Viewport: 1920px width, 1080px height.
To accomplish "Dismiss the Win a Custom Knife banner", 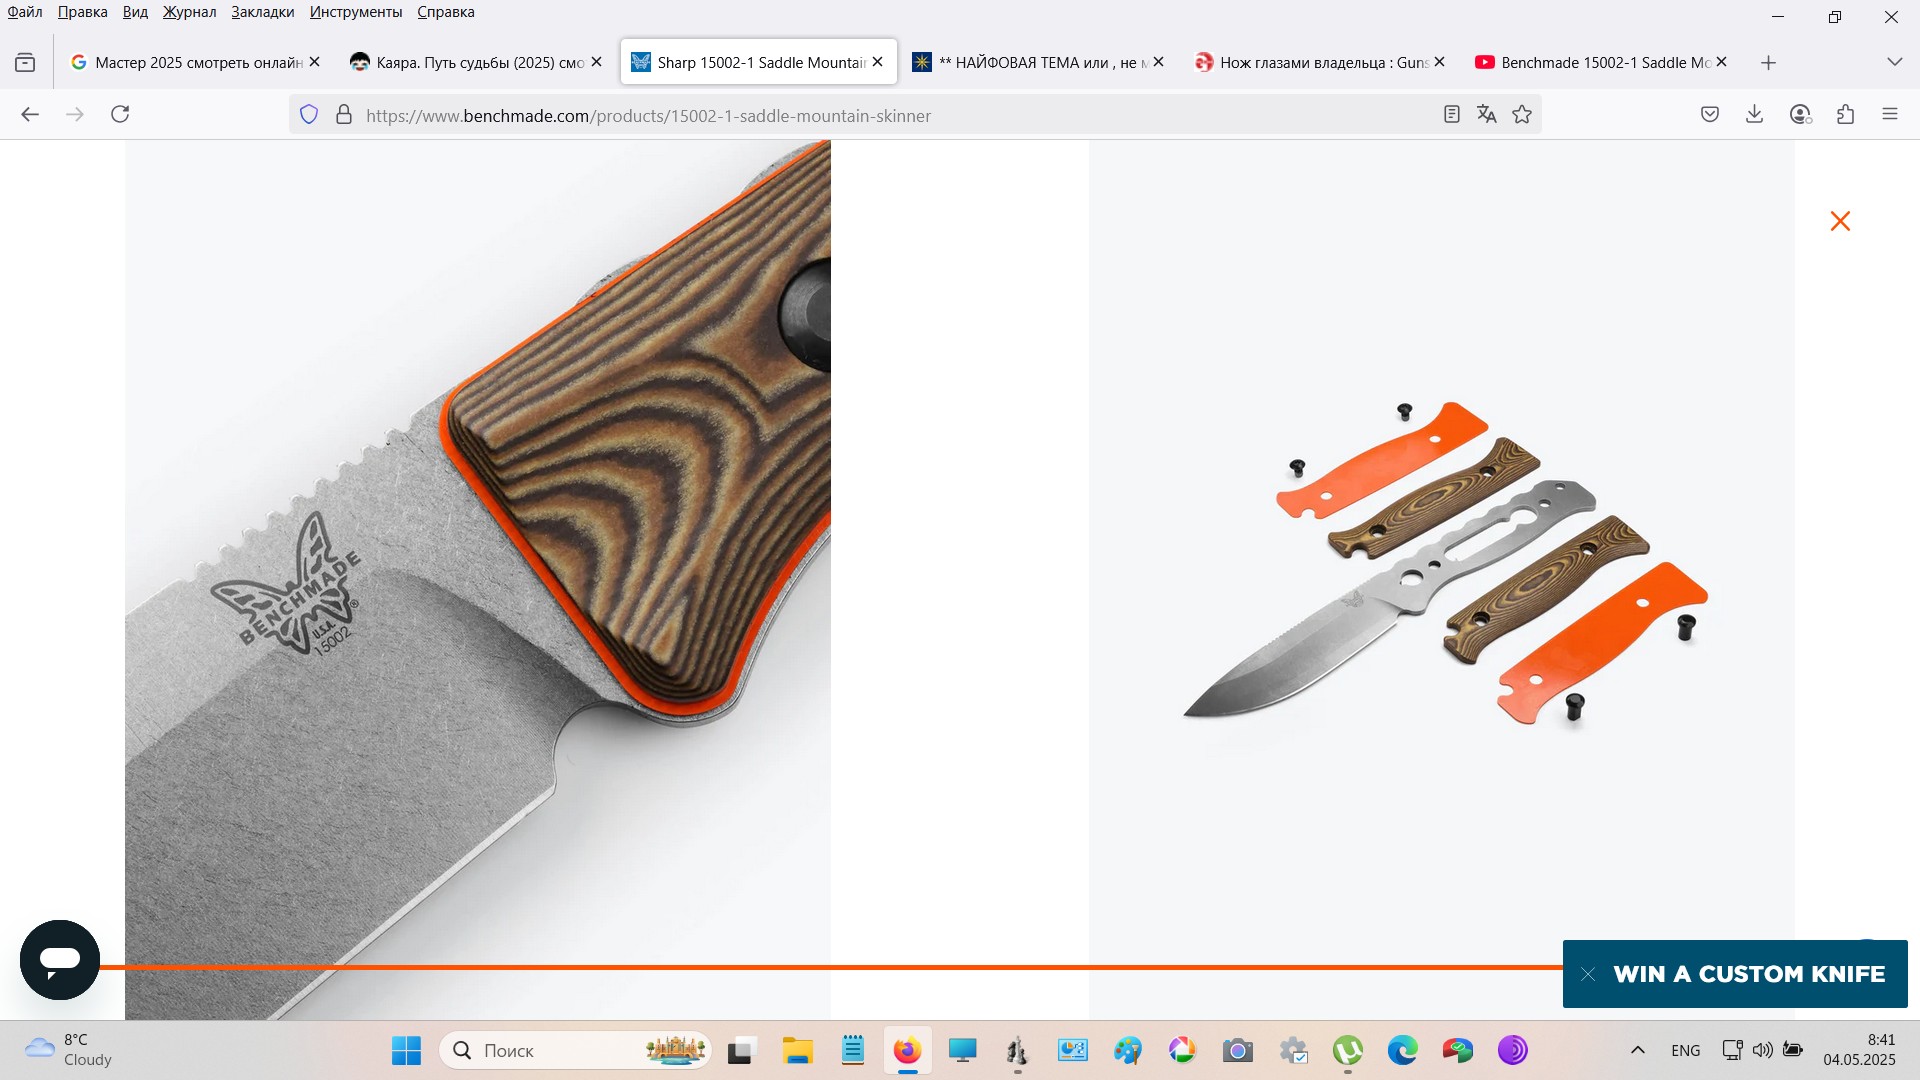I will [x=1588, y=974].
